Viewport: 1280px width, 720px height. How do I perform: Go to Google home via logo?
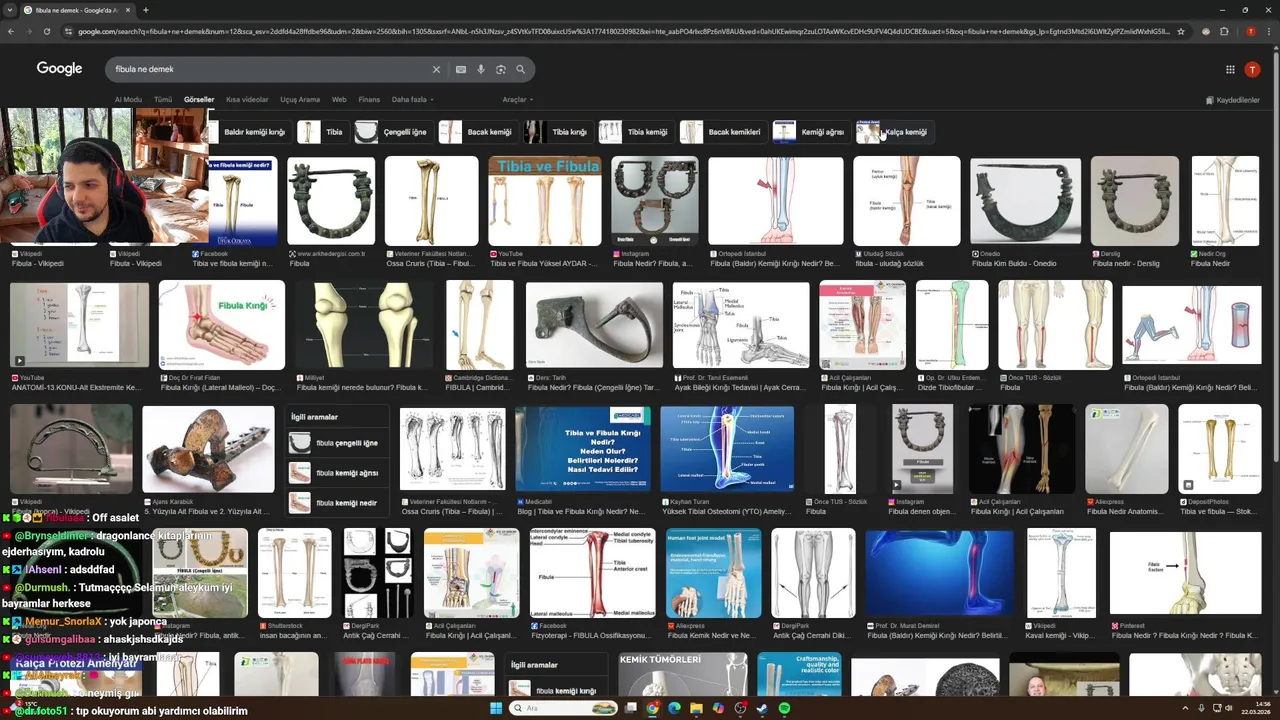click(x=59, y=68)
